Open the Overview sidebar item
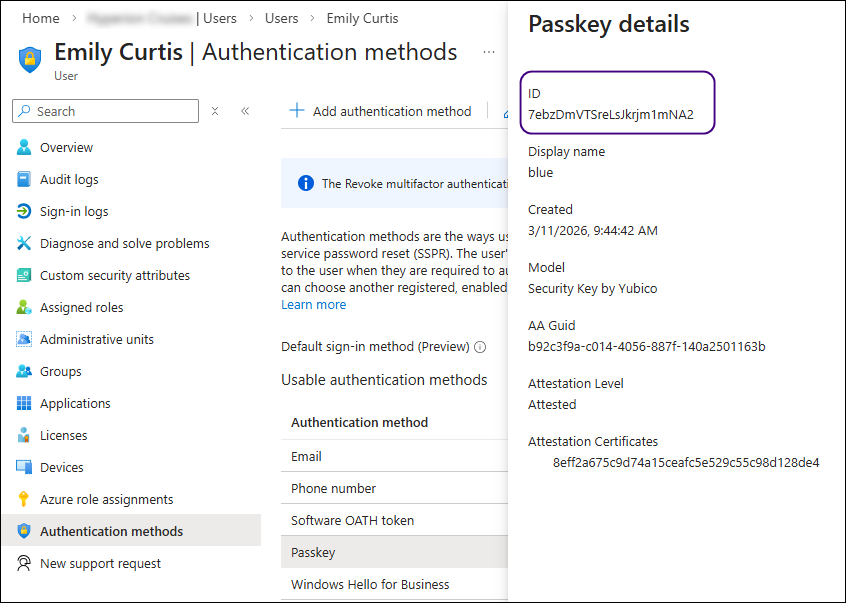 [66, 147]
